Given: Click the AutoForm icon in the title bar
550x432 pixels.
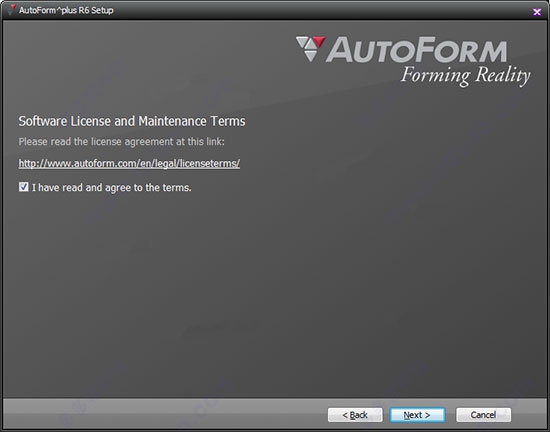Looking at the screenshot, I should 13,9.
